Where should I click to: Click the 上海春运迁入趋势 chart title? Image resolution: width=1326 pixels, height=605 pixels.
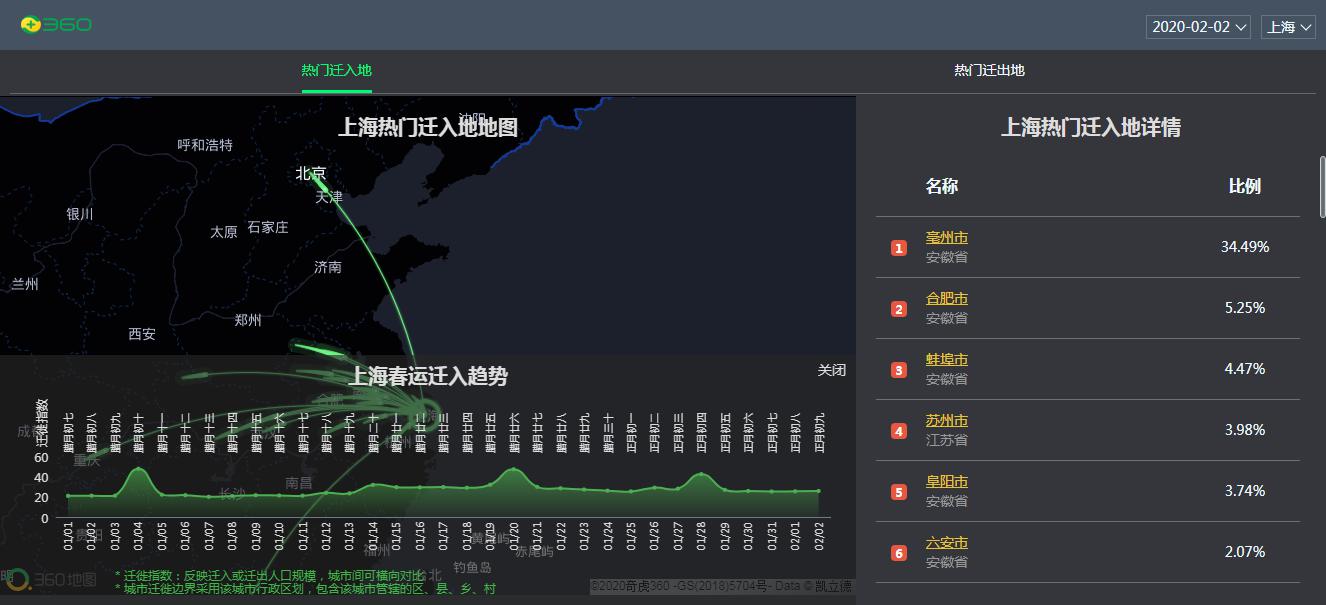click(428, 376)
